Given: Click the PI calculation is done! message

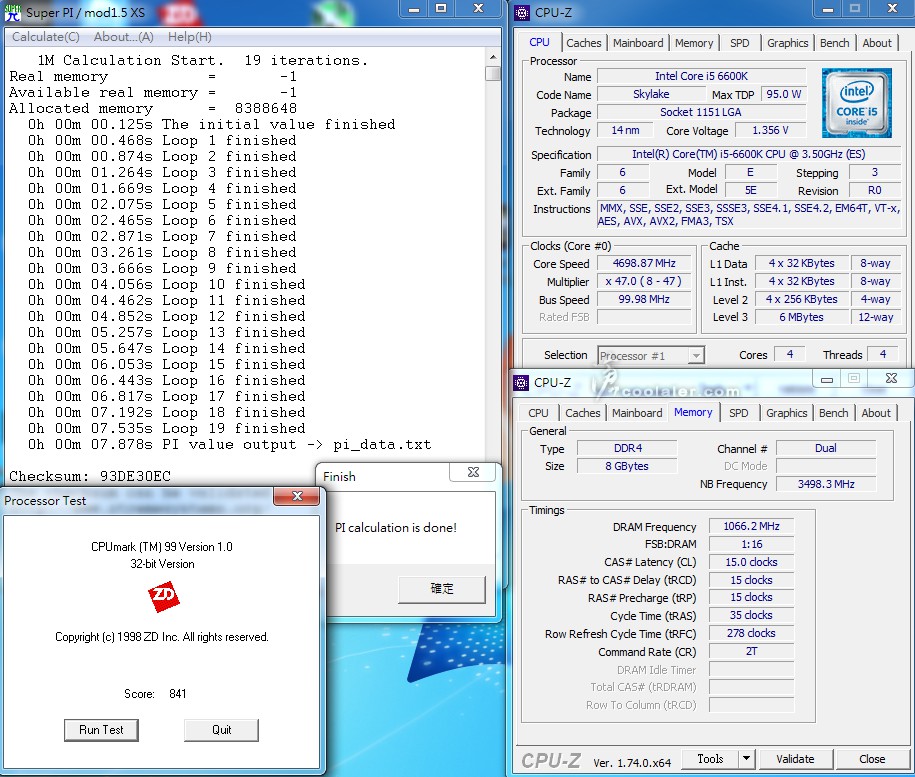Looking at the screenshot, I should pyautogui.click(x=396, y=528).
